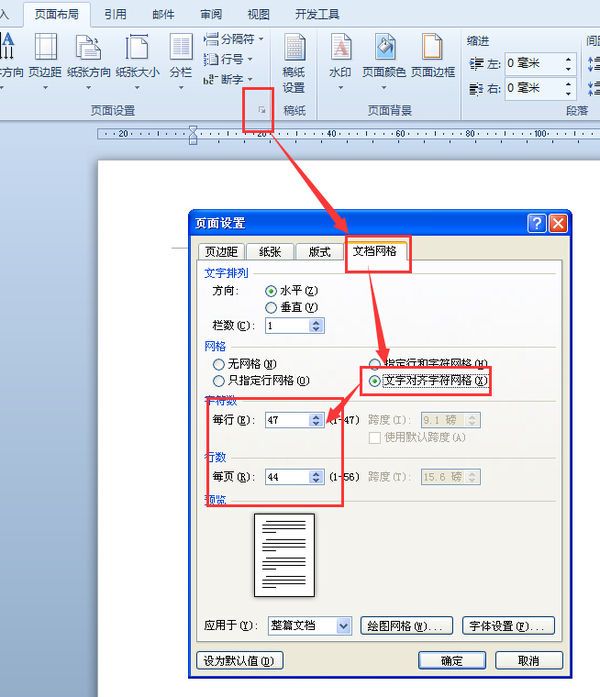The image size is (600, 697).
Task: Switch to the 页面布局 ribbon tab
Action: [56, 14]
